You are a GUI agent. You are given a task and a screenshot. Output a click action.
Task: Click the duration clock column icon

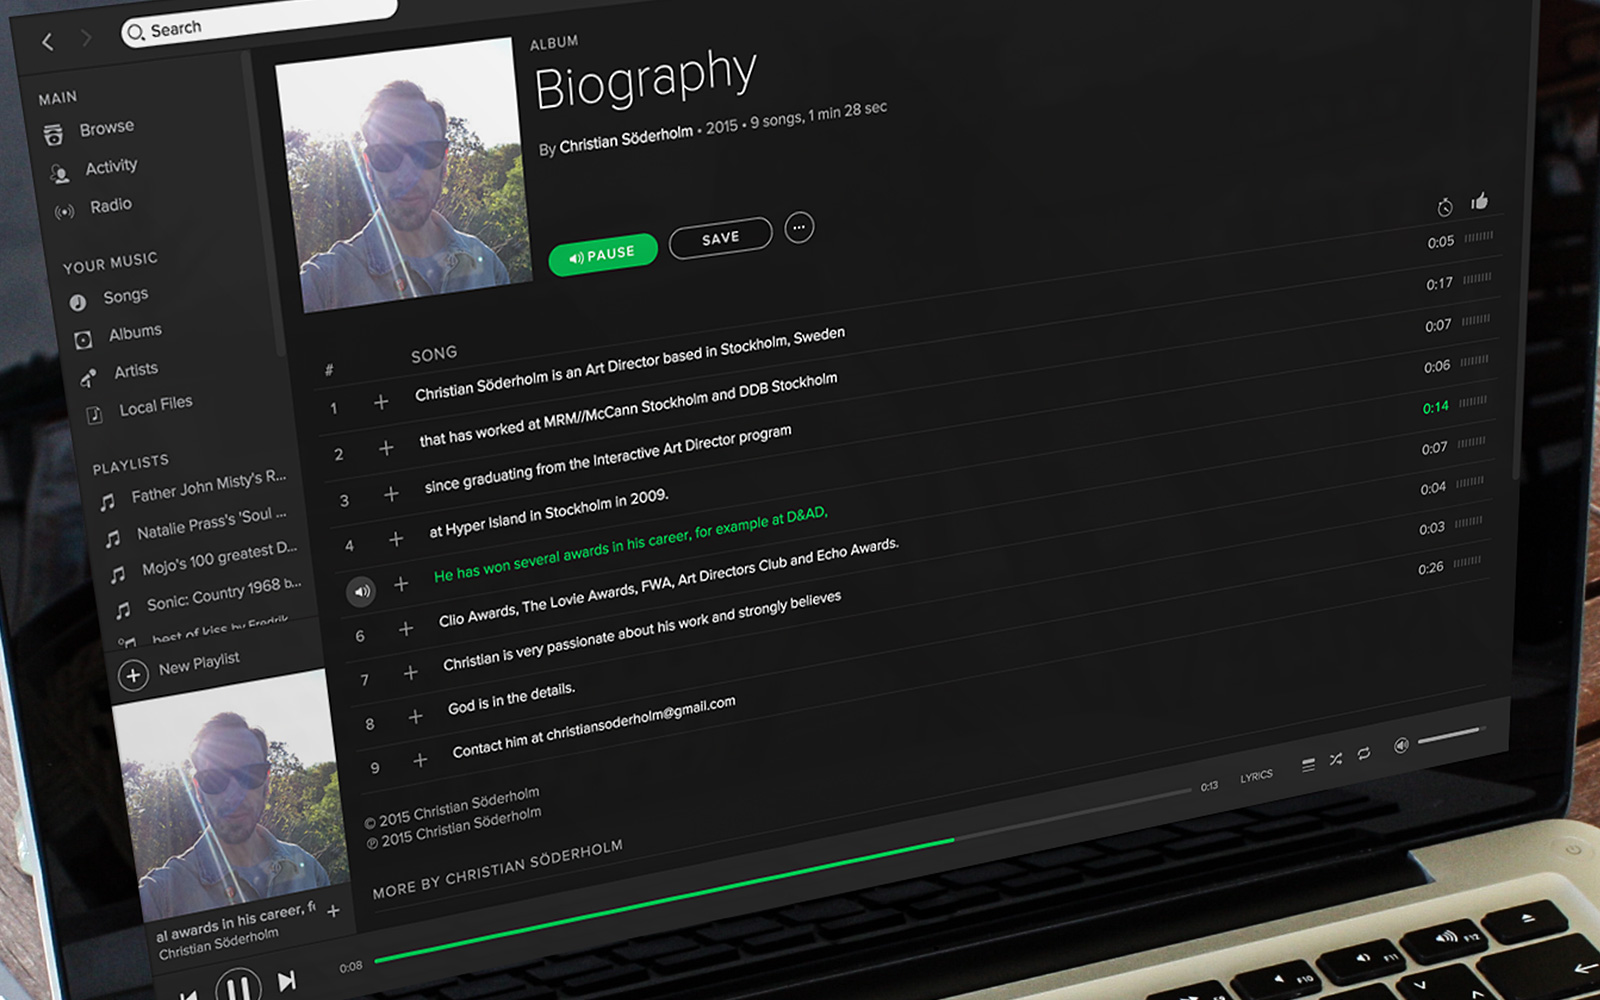[x=1445, y=207]
